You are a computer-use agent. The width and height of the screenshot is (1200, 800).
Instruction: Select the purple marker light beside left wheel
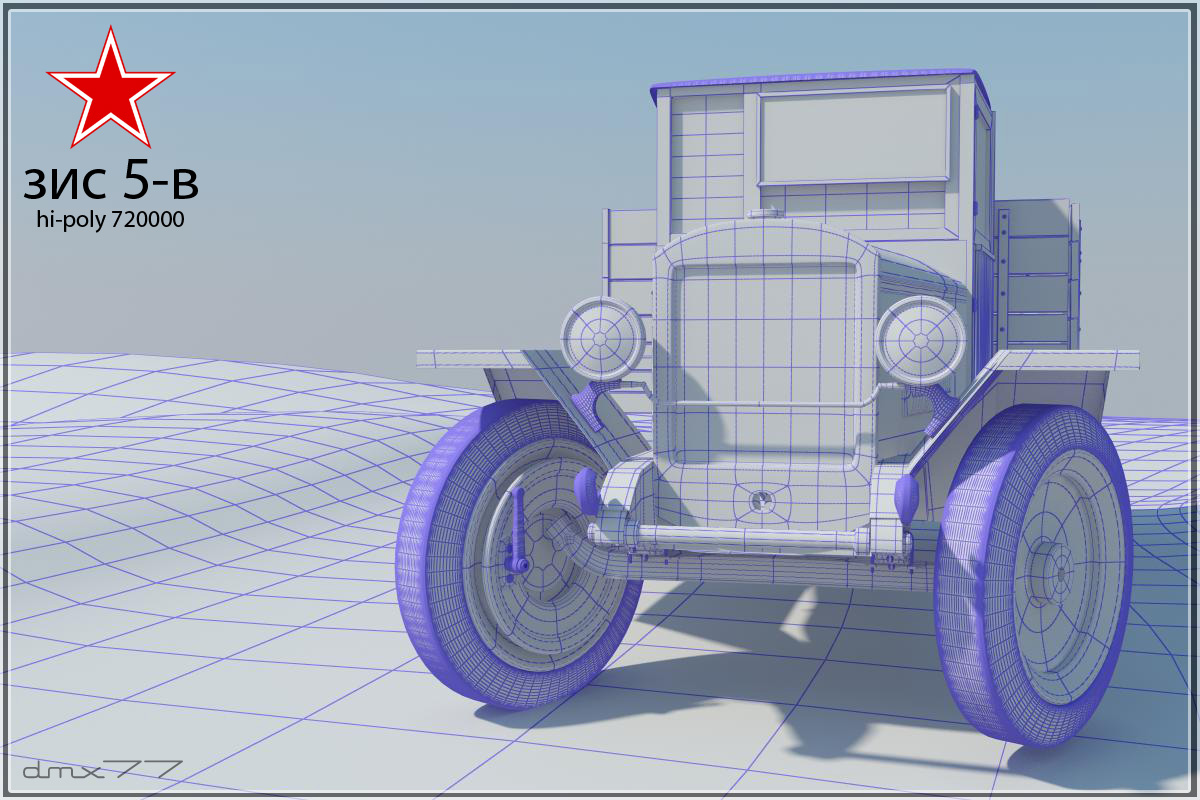[x=586, y=487]
